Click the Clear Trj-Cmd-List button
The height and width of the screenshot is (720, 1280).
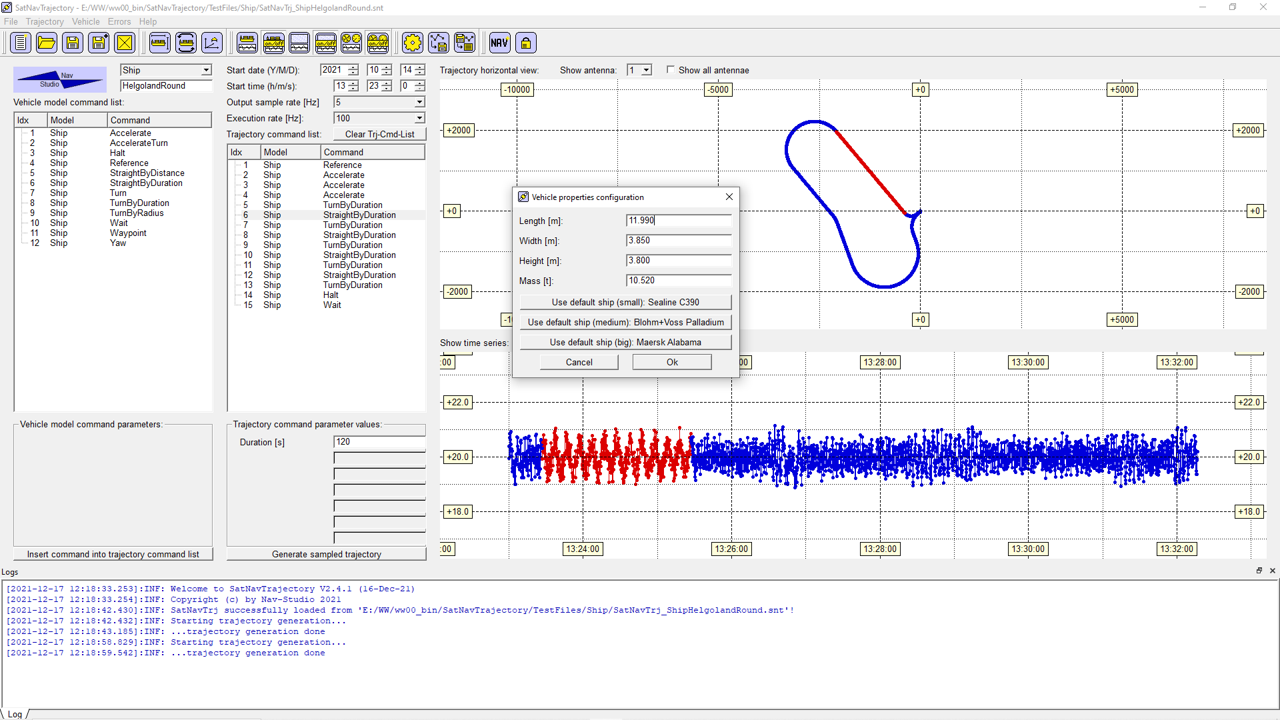coord(379,134)
